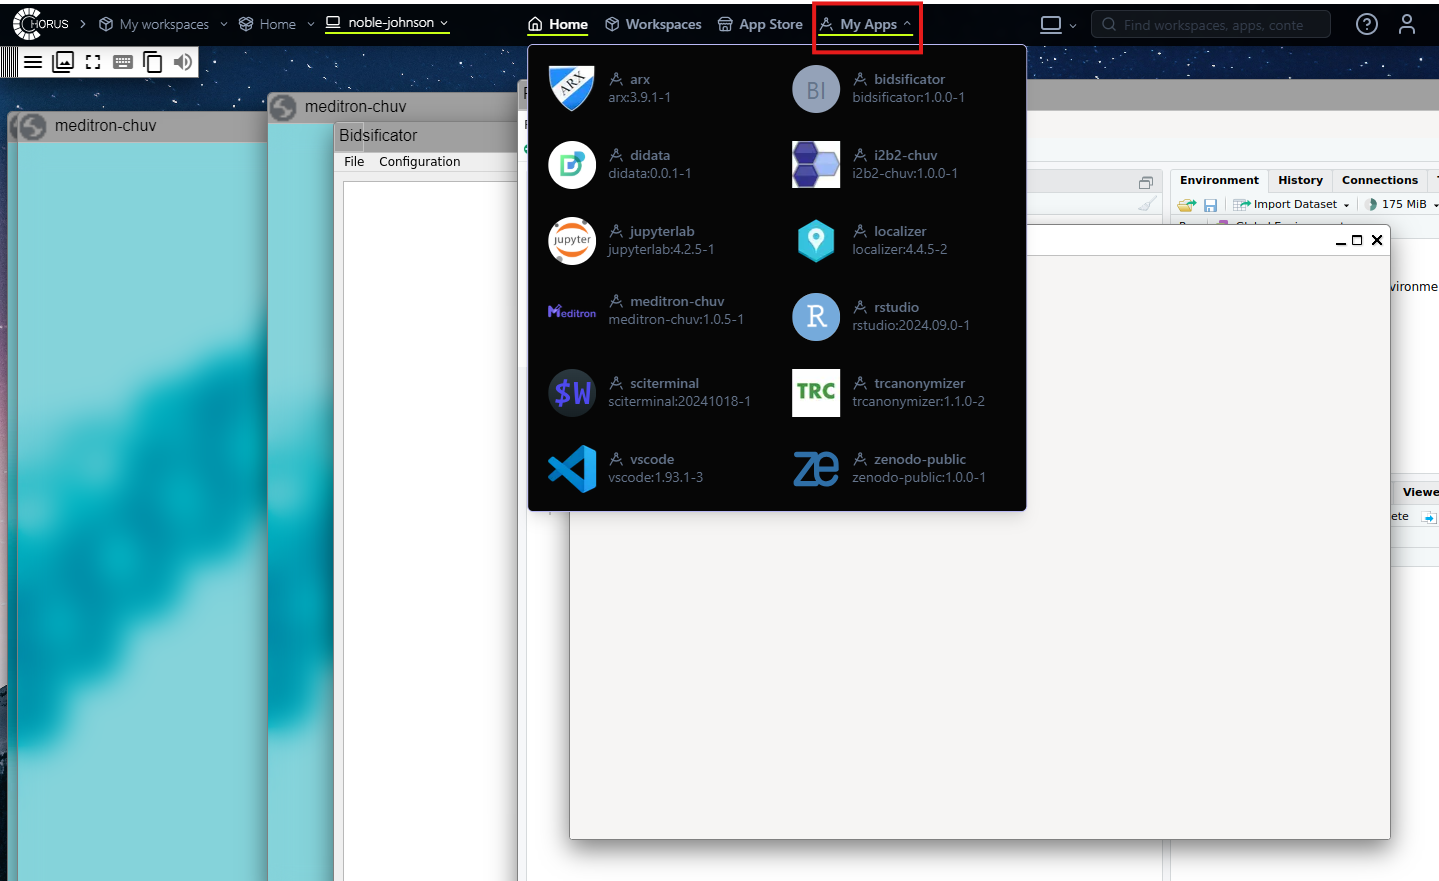Viewport: 1439px width, 881px height.
Task: Open the rstudio R icon
Action: click(x=816, y=317)
